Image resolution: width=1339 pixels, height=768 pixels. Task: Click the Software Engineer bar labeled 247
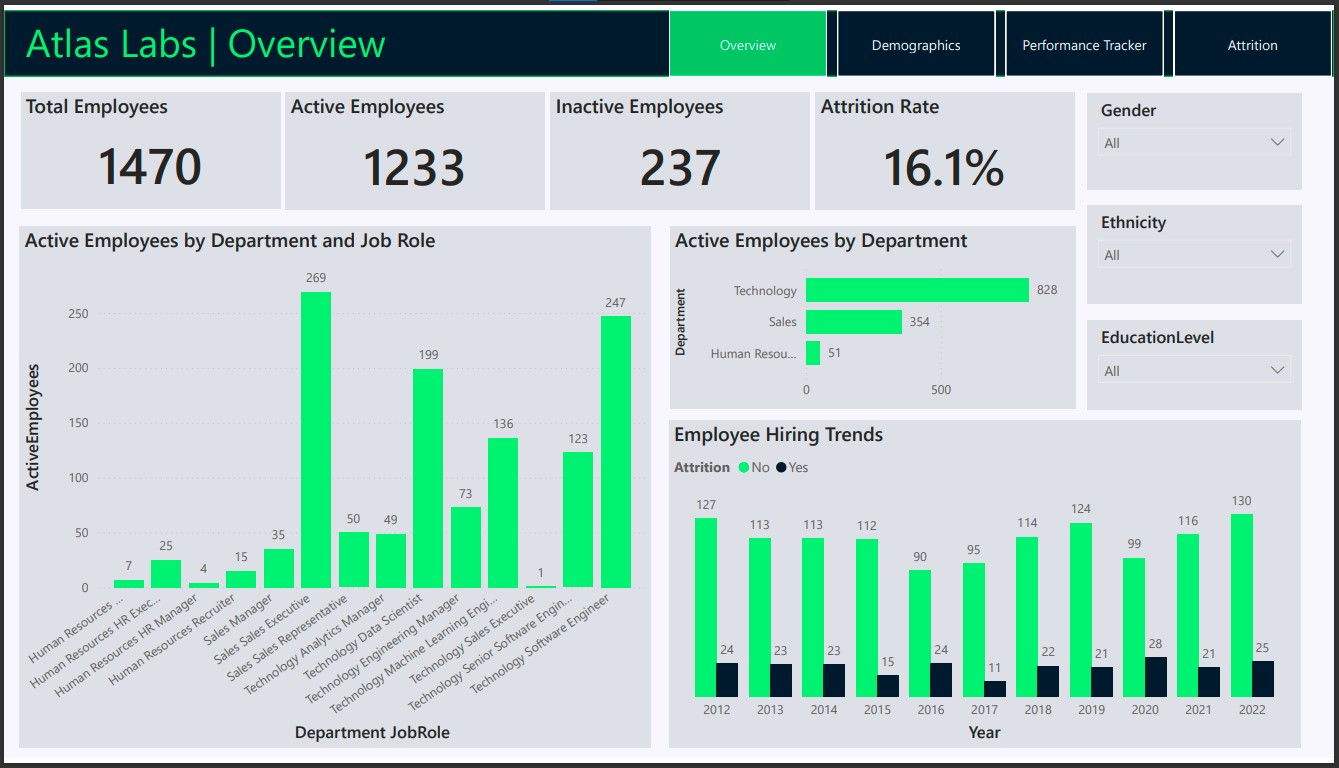click(616, 452)
